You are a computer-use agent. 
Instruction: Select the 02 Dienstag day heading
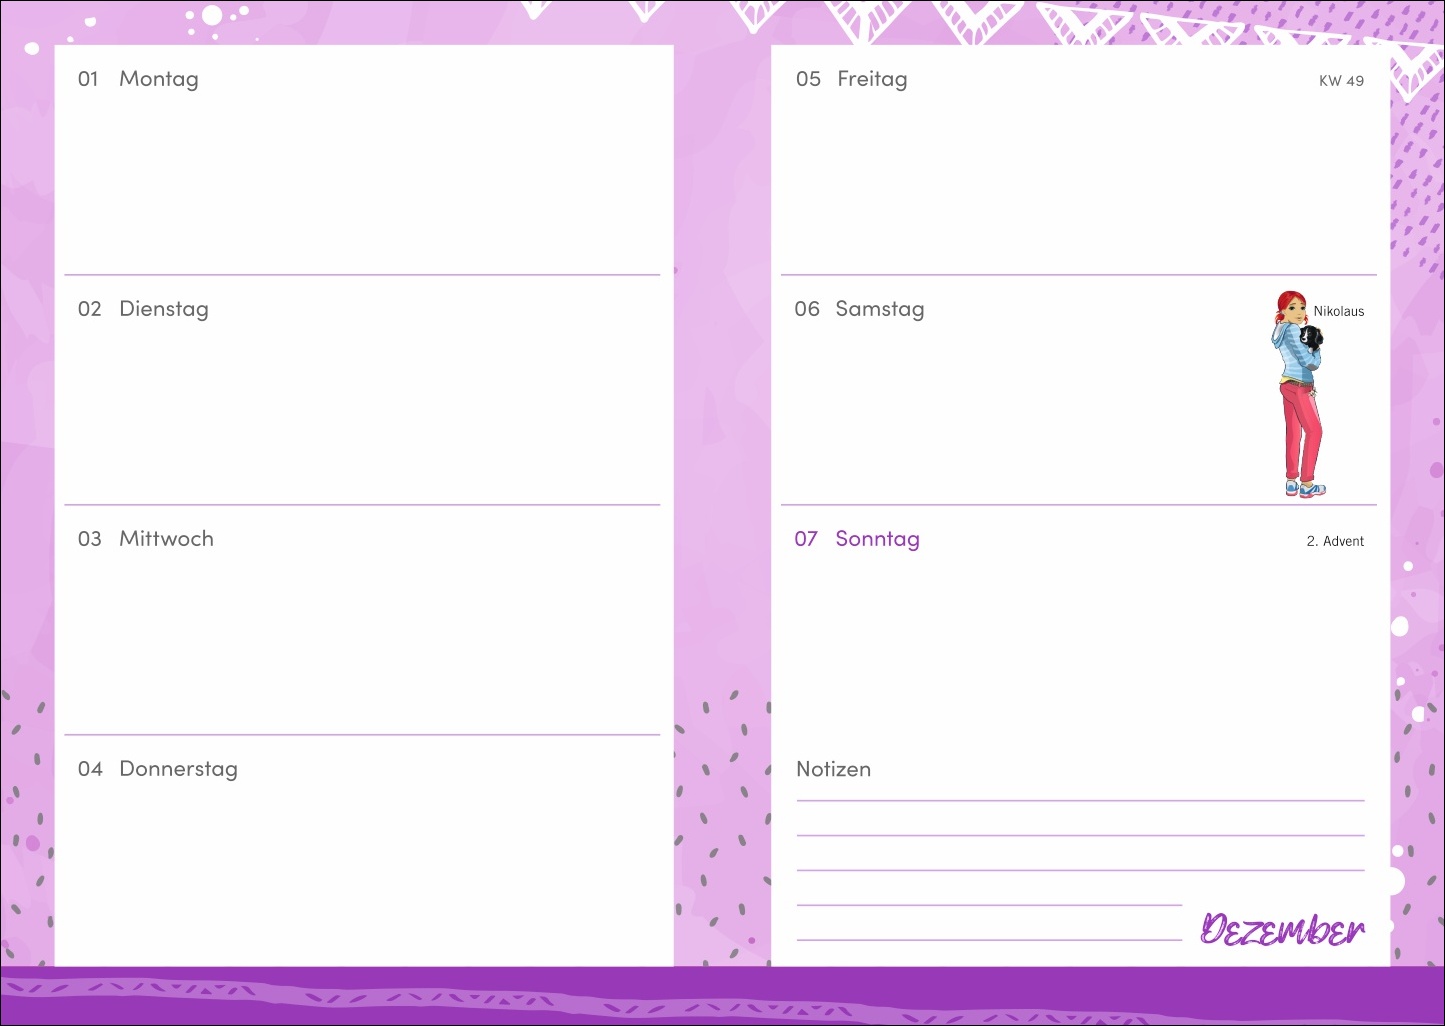pos(143,309)
